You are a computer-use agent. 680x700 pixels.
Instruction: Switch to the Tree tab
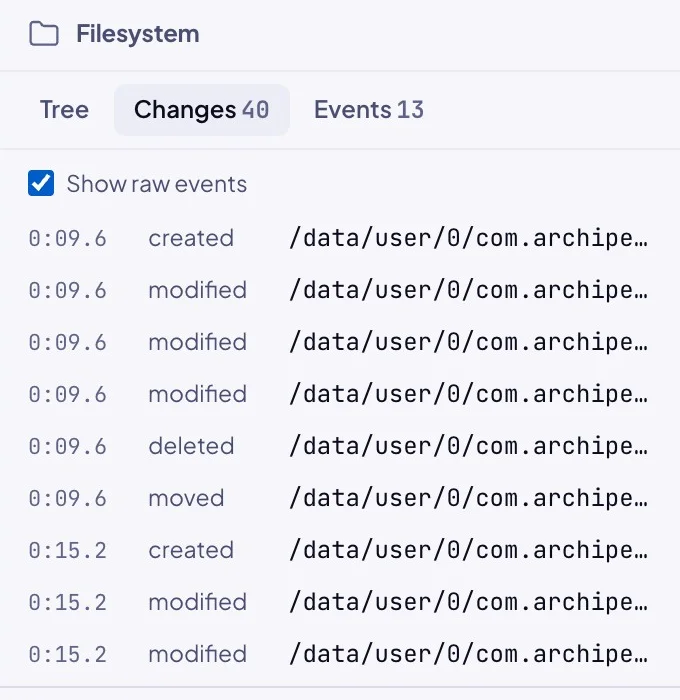tap(64, 110)
